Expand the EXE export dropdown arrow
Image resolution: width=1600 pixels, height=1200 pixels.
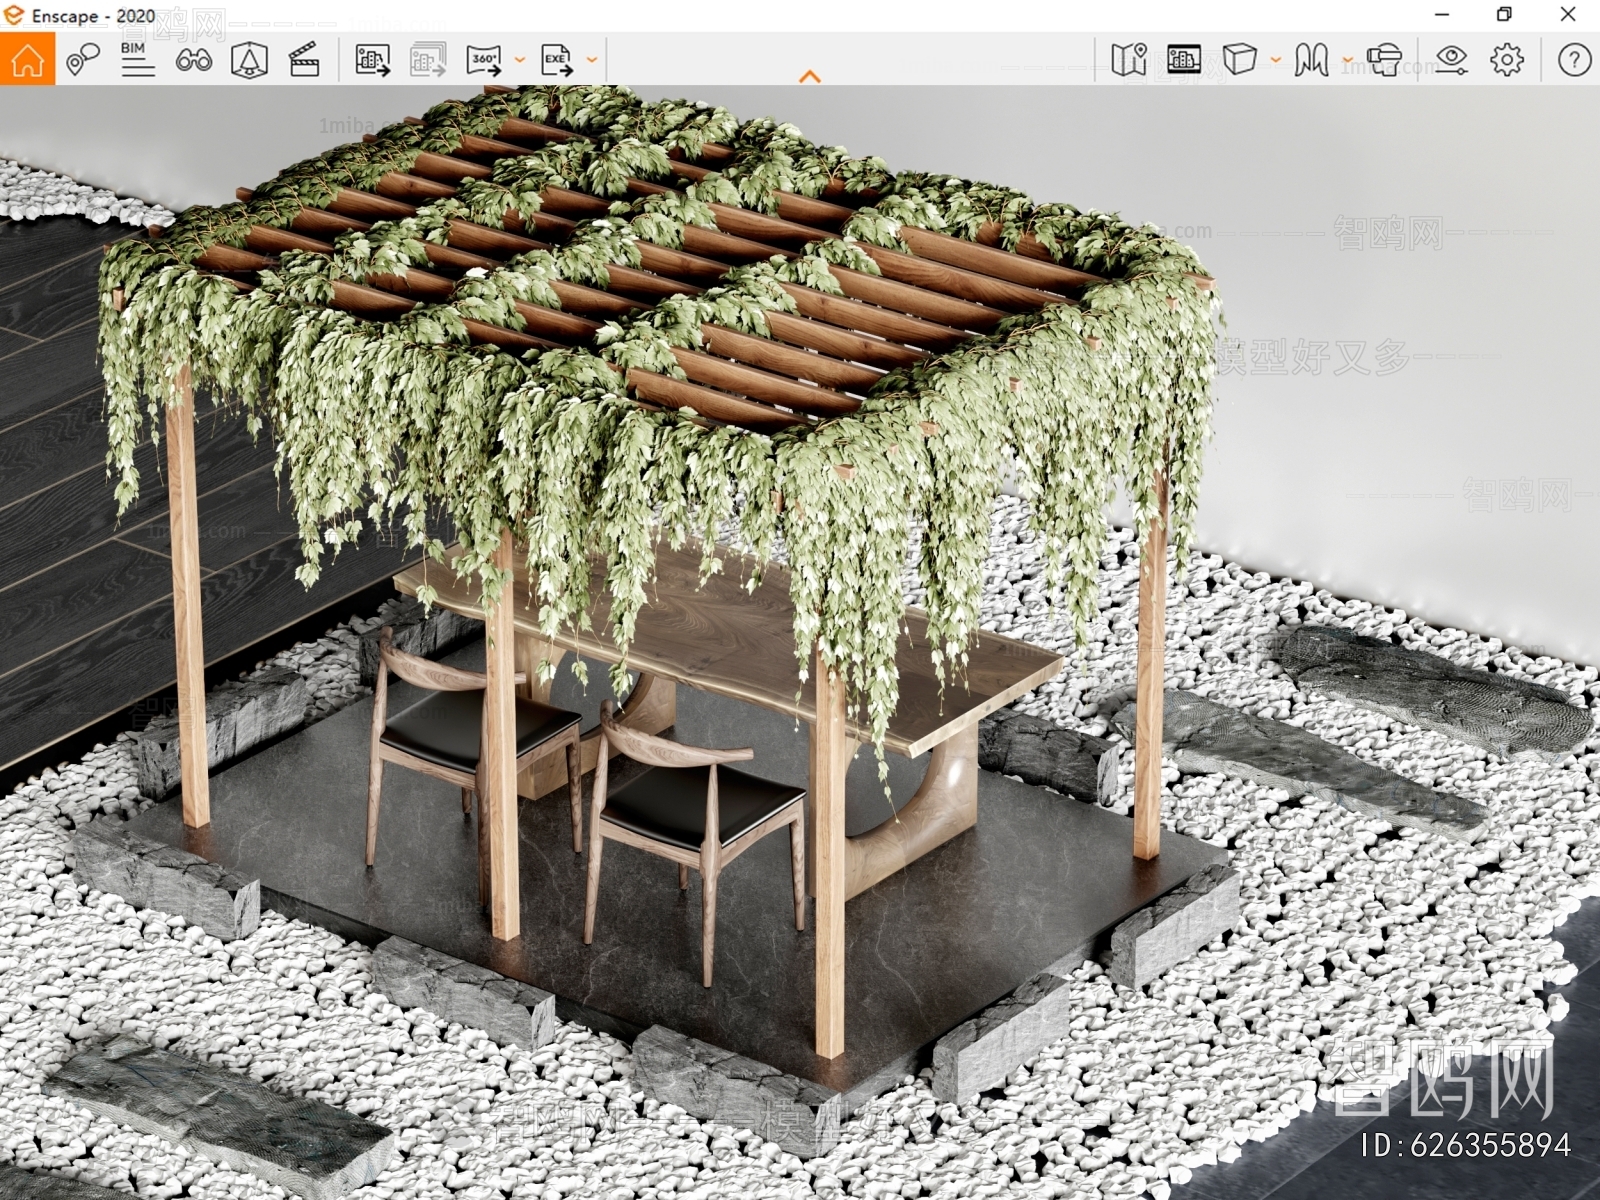pos(592,60)
